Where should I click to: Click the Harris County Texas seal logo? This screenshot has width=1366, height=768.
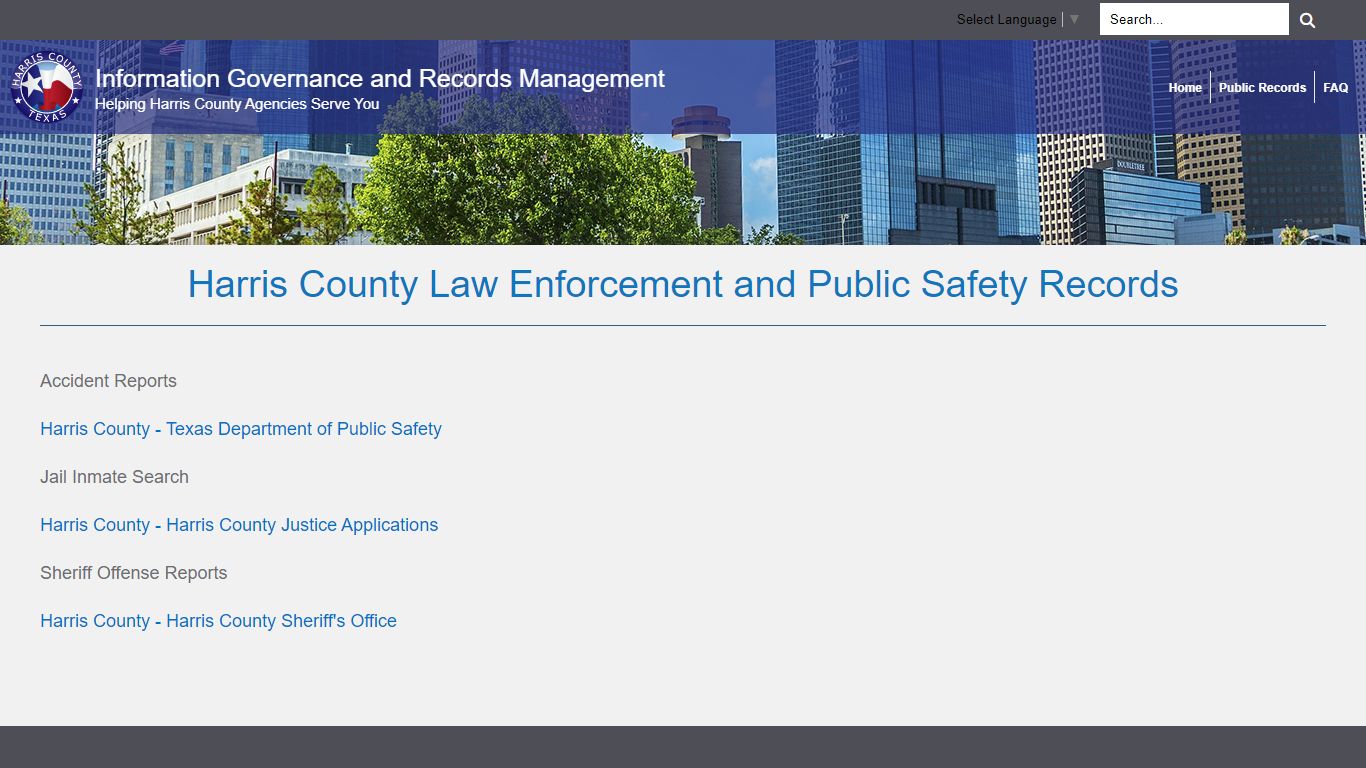tap(47, 87)
